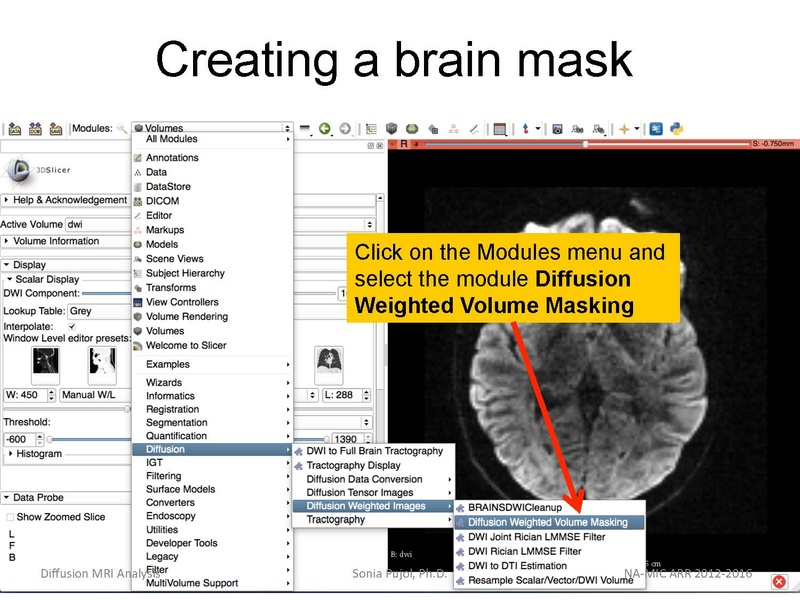Open the DICOM module from the toolbar
The height and width of the screenshot is (600, 800).
tap(34, 131)
